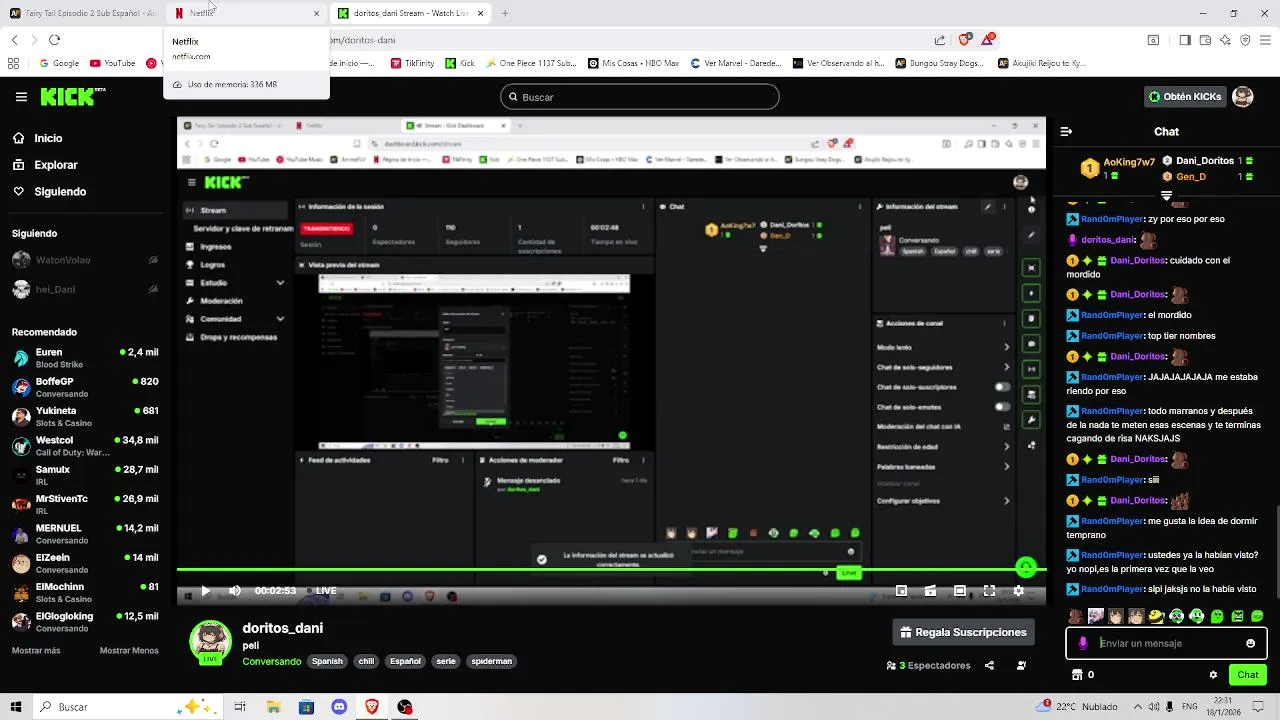Open followed channel hei_Dani
The height and width of the screenshot is (720, 1280).
click(x=85, y=289)
